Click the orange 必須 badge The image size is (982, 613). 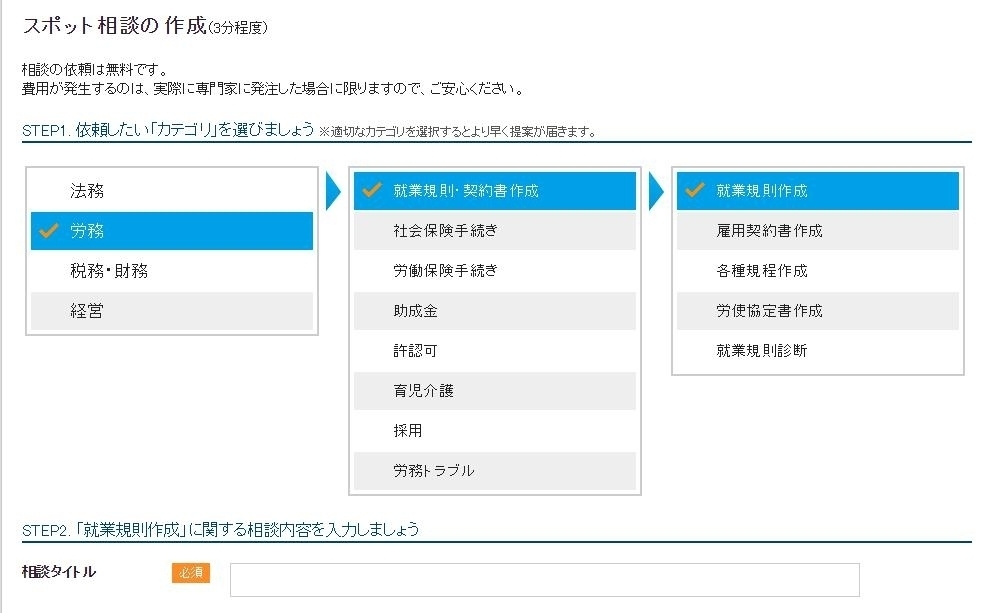tap(191, 573)
